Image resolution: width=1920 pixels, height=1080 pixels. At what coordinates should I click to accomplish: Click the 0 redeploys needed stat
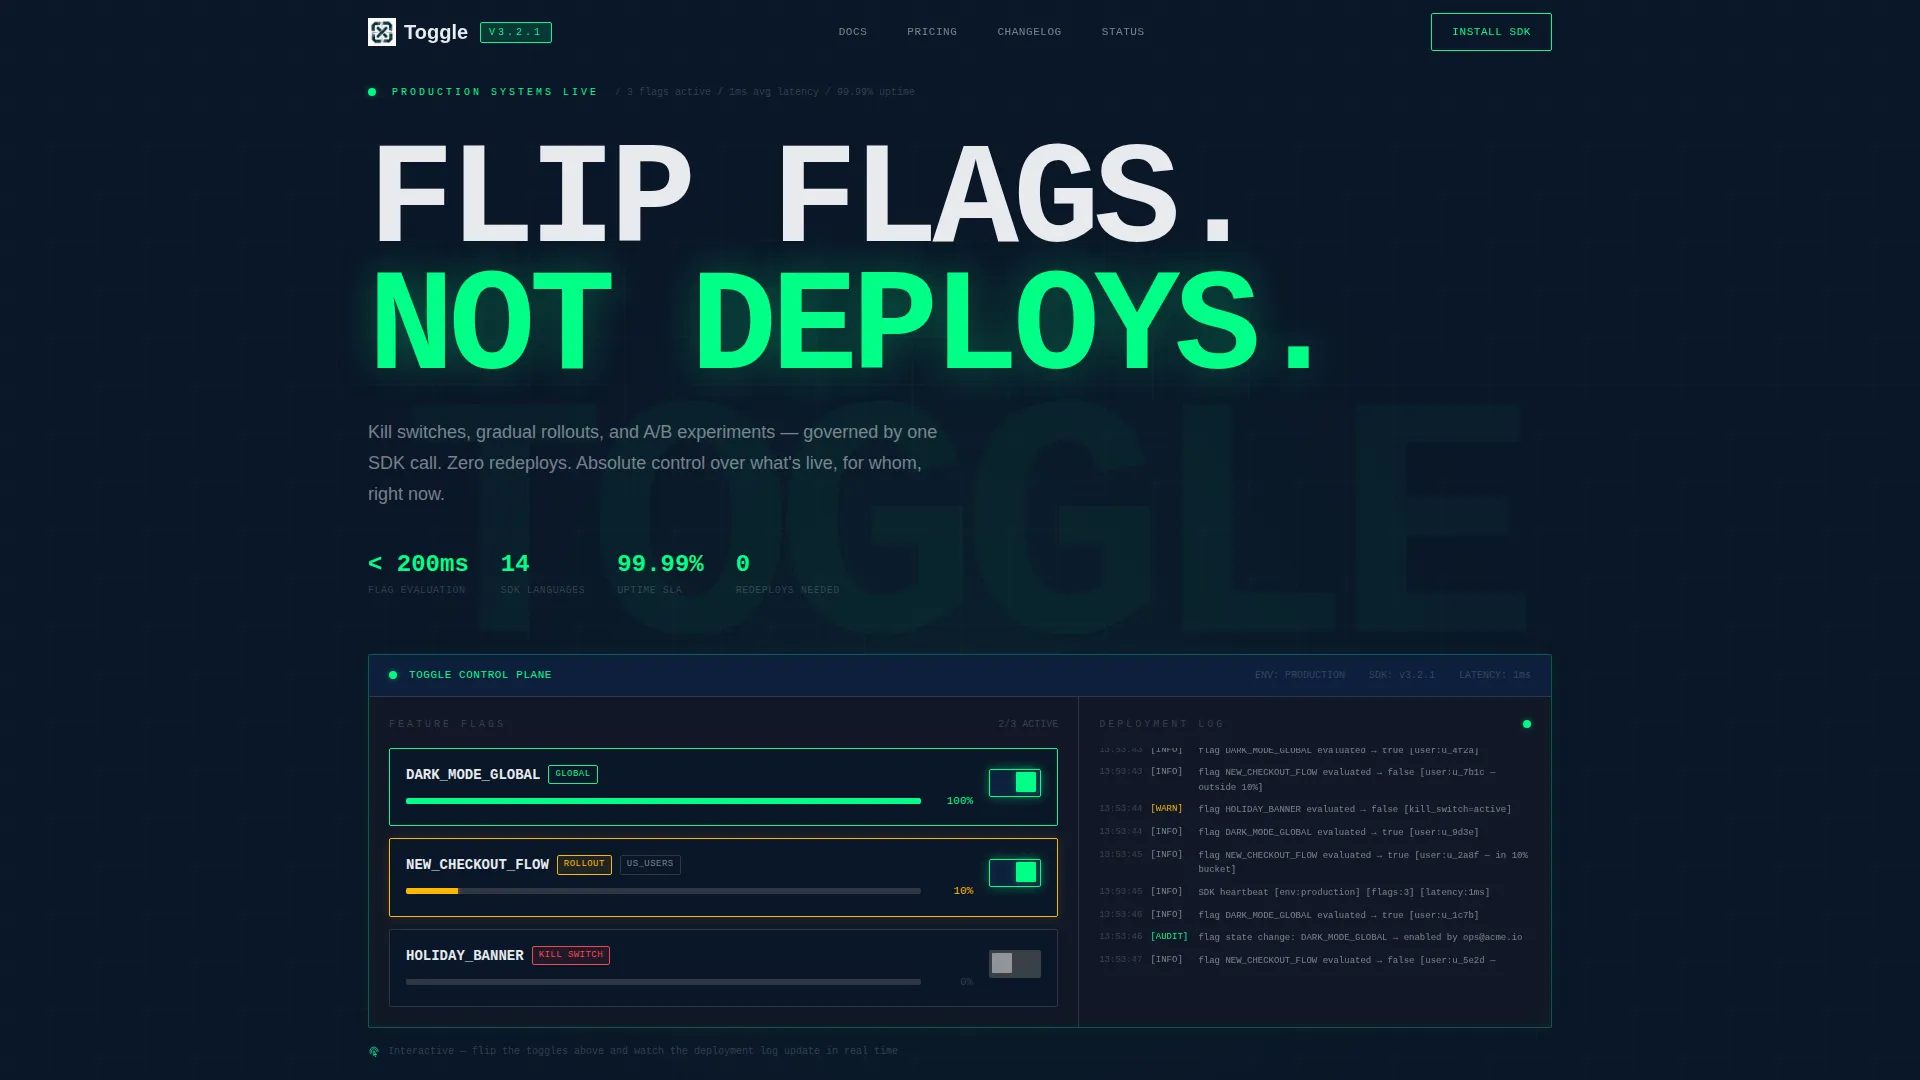(788, 575)
